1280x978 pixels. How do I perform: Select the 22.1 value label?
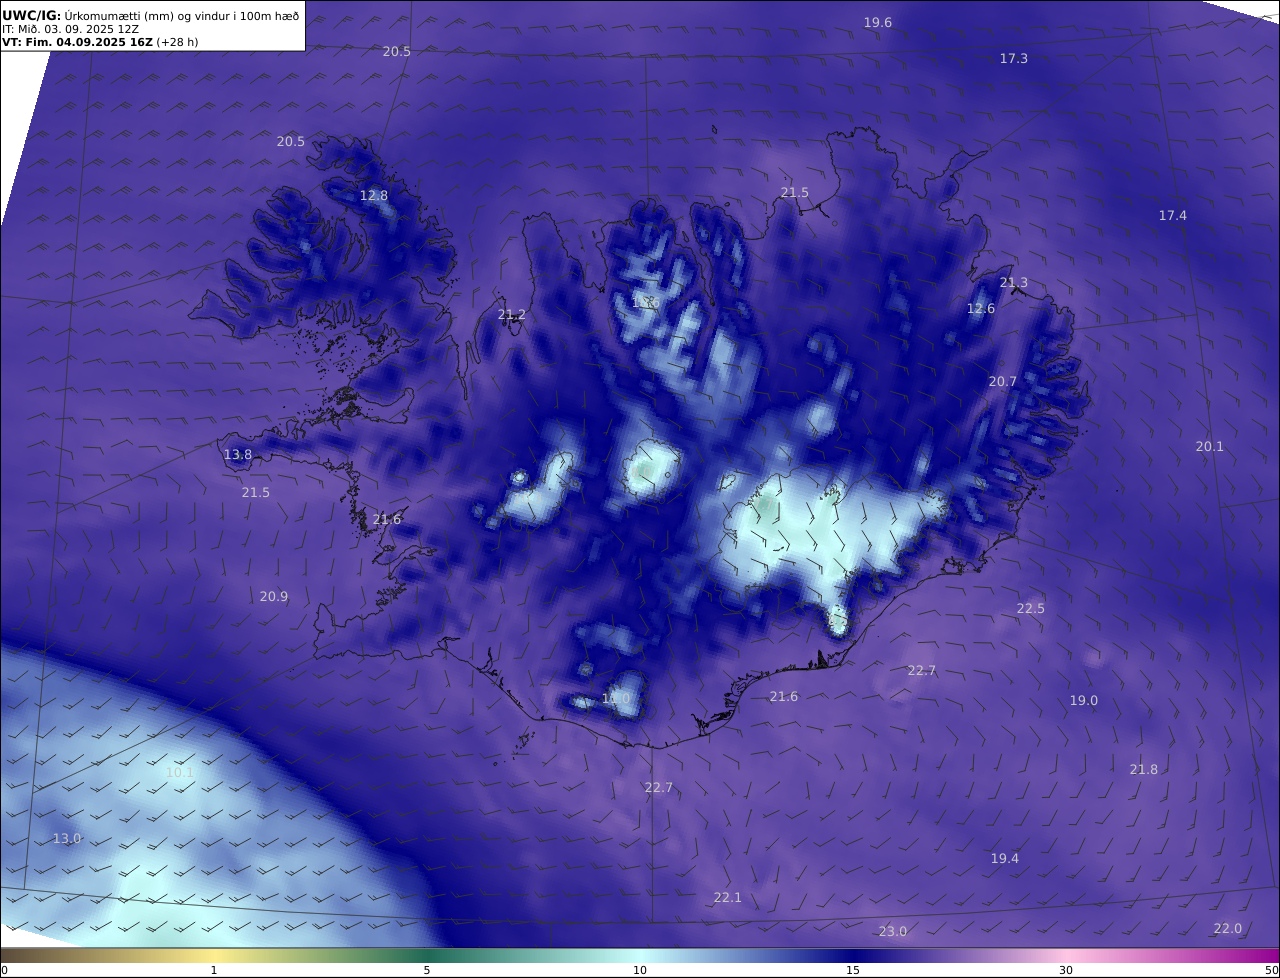pyautogui.click(x=728, y=898)
